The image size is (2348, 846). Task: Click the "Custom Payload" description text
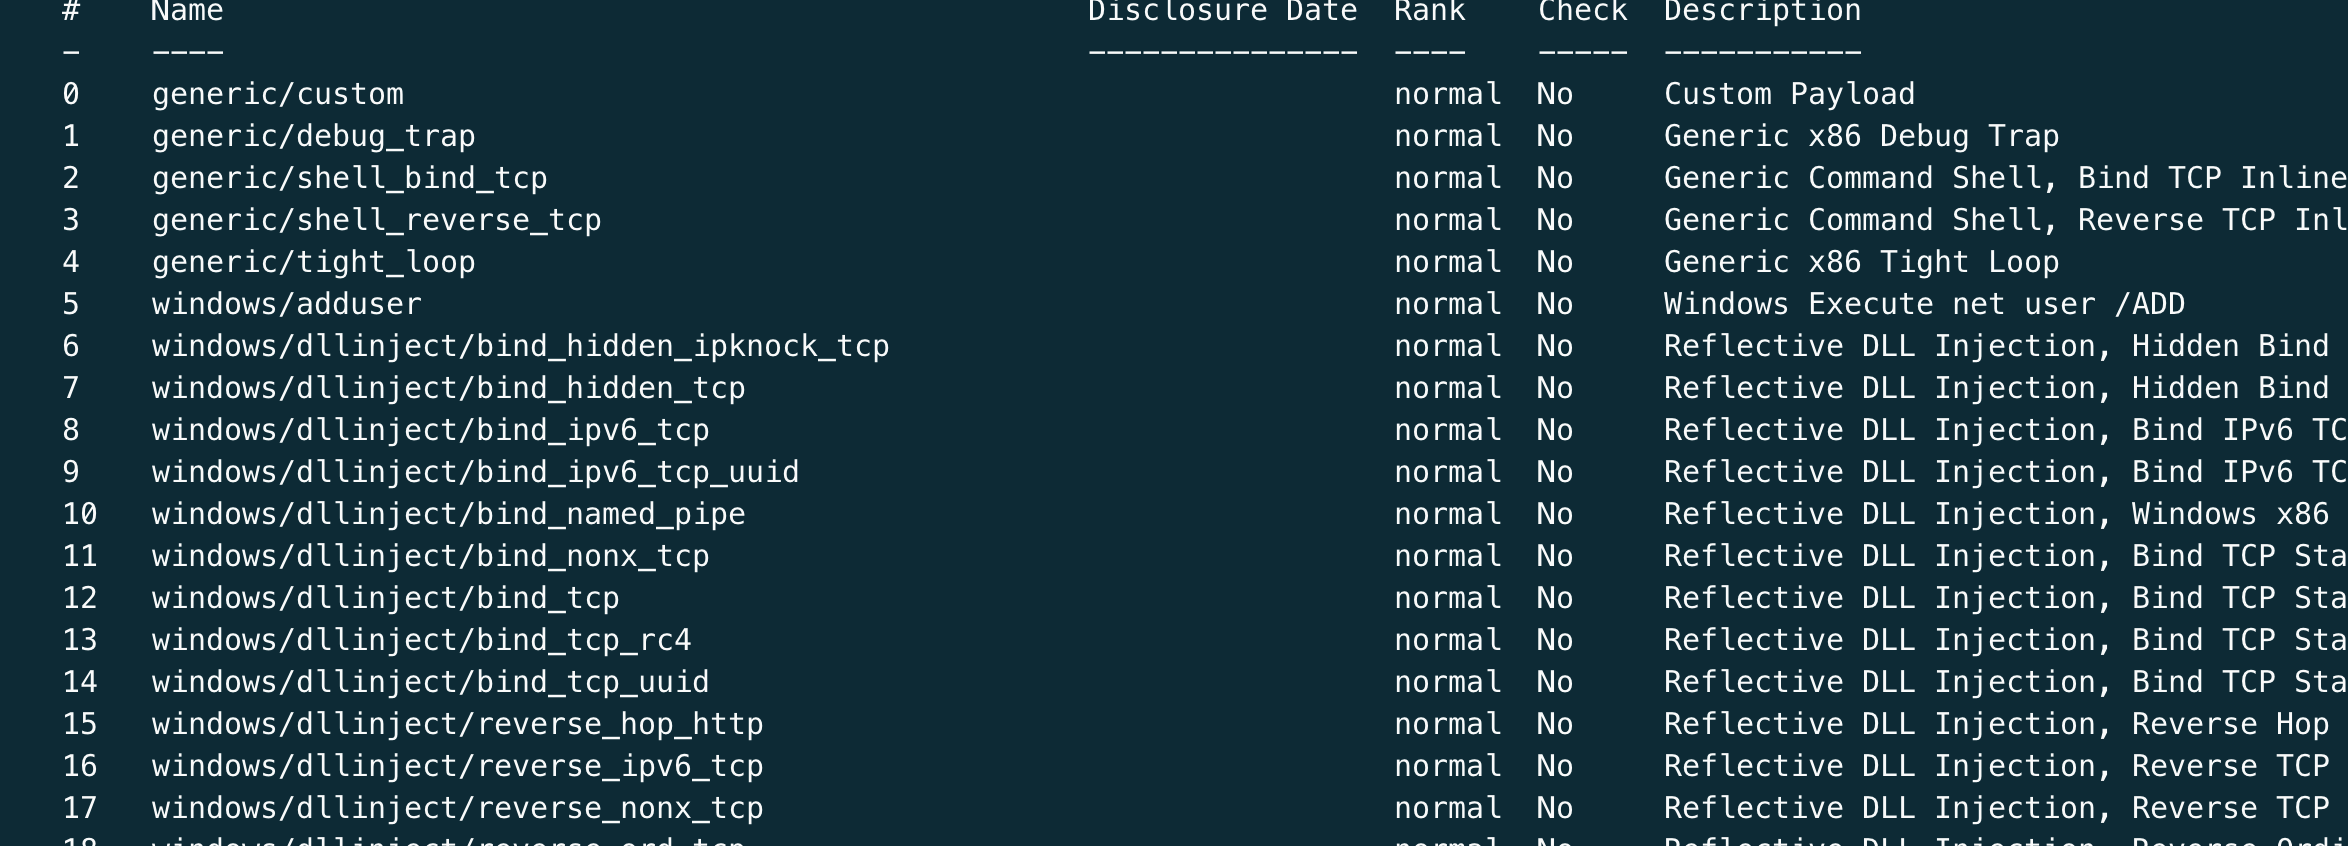[1789, 94]
